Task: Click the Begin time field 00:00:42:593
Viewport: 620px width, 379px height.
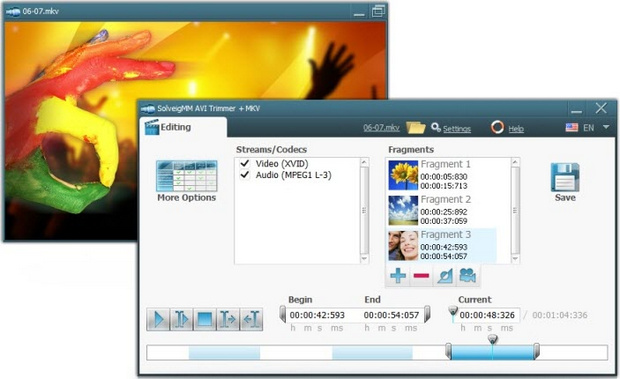Action: click(x=317, y=315)
